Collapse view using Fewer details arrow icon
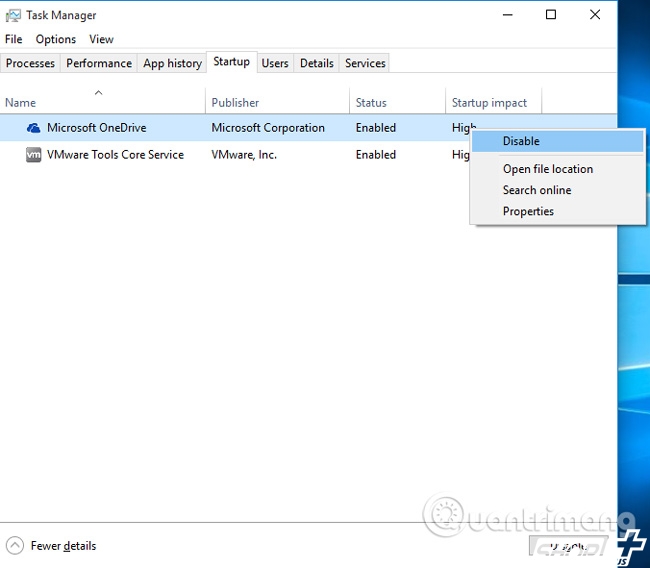 (15, 546)
